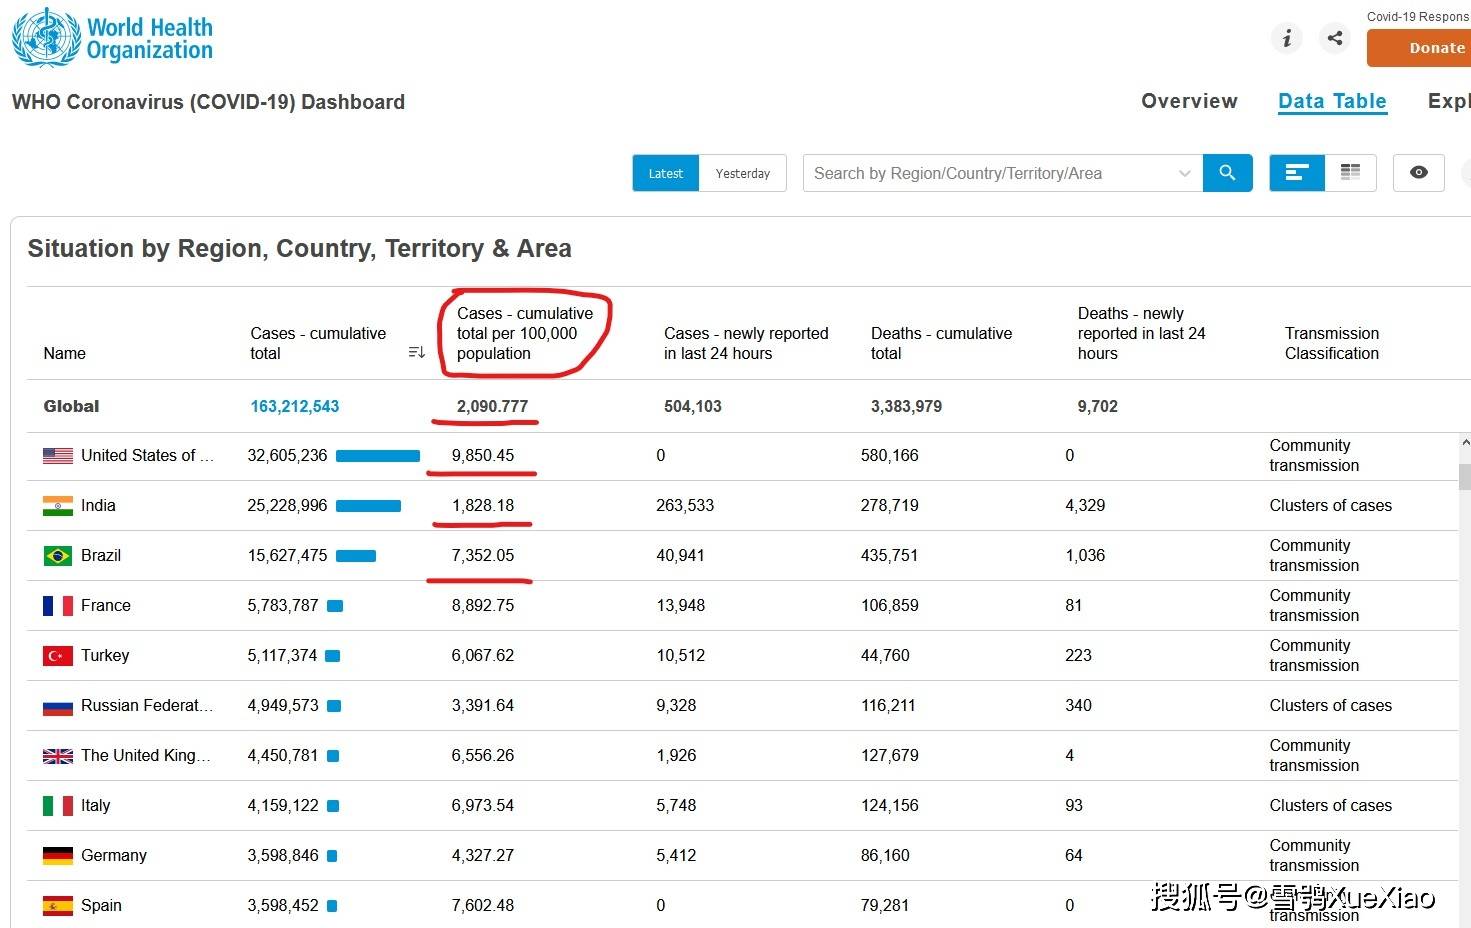Select the Spain country name
Viewport: 1471px width, 928px height.
coord(101,906)
